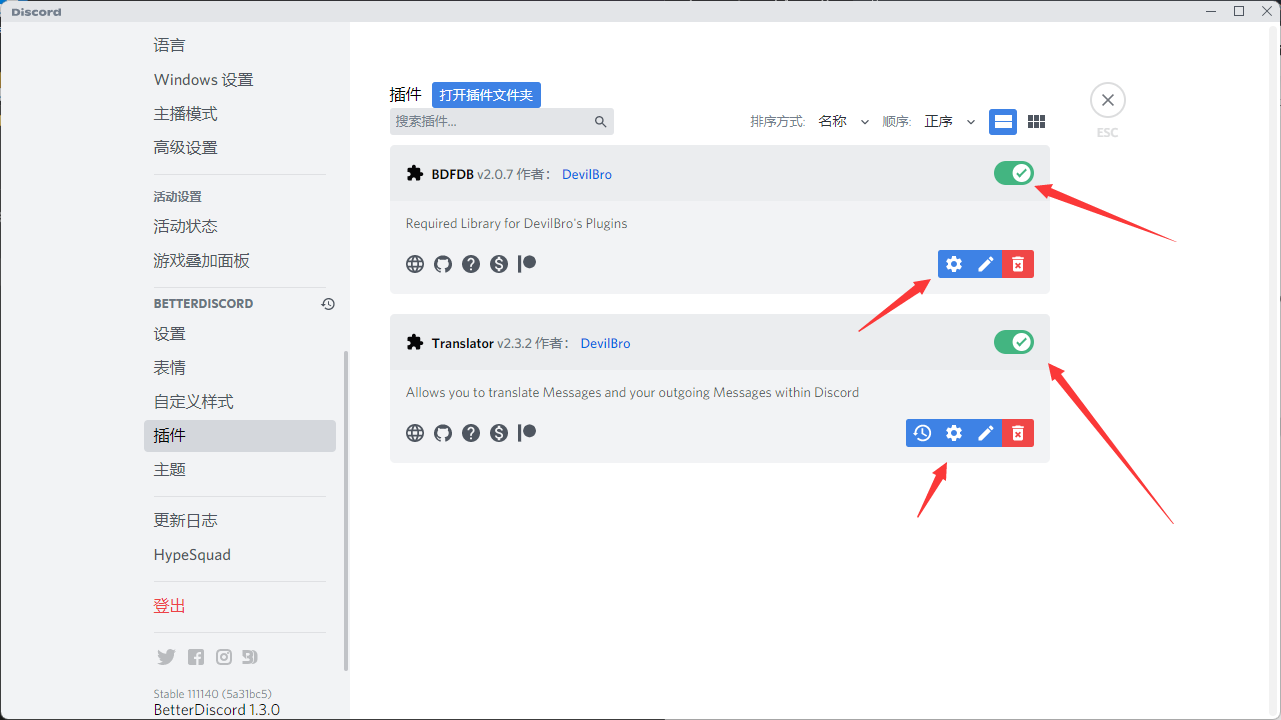Click 登出 log out

pos(240,605)
